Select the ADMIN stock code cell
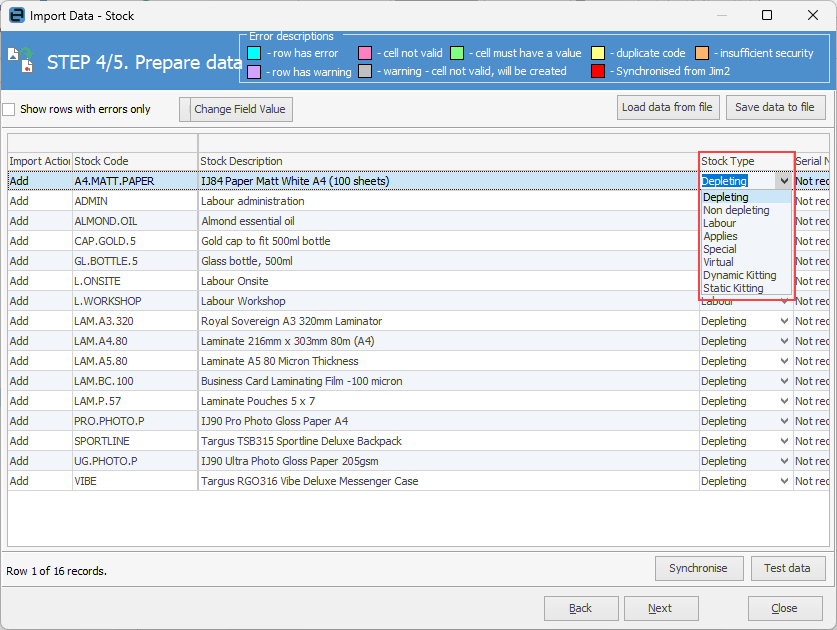Viewport: 837px width, 630px height. pyautogui.click(x=135, y=201)
